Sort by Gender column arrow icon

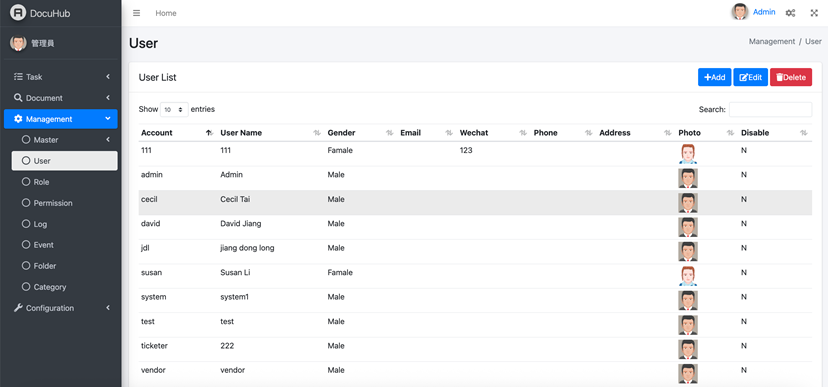[390, 133]
